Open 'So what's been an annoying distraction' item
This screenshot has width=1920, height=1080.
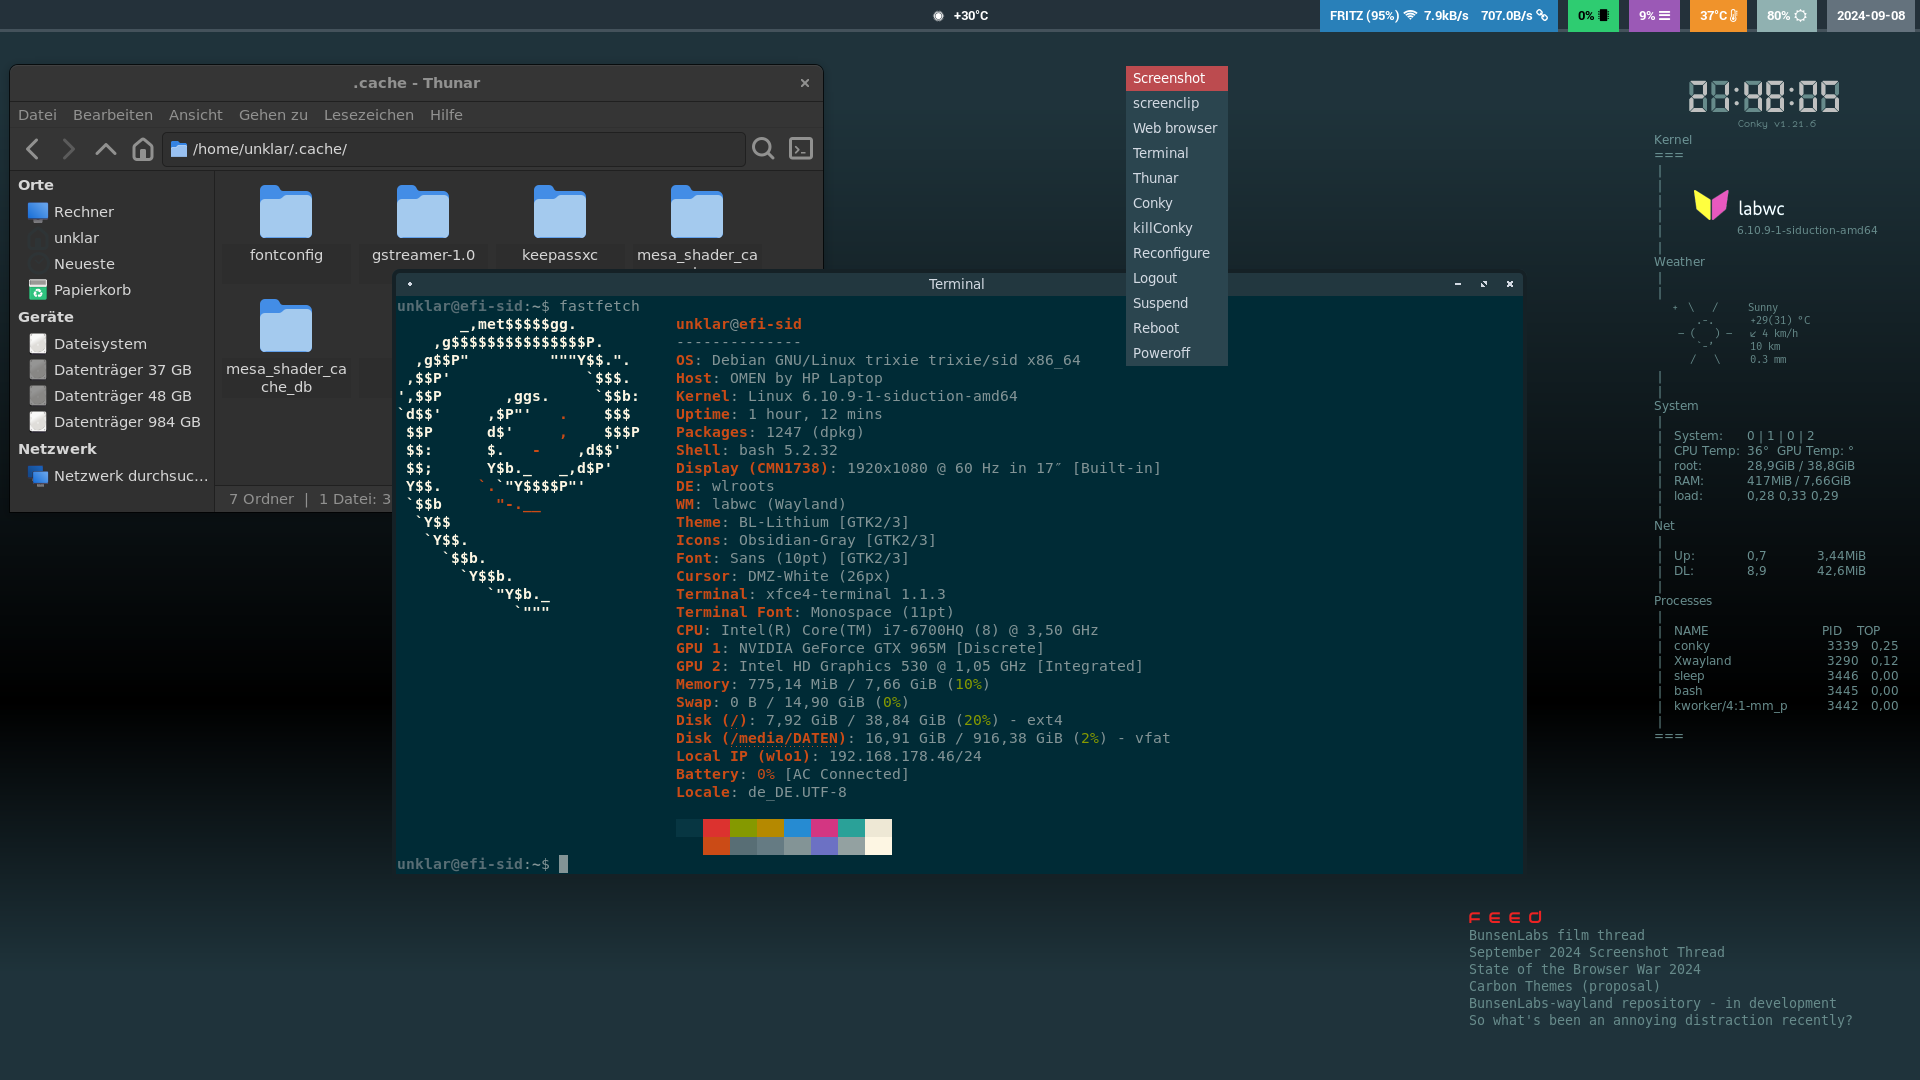1660,1021
